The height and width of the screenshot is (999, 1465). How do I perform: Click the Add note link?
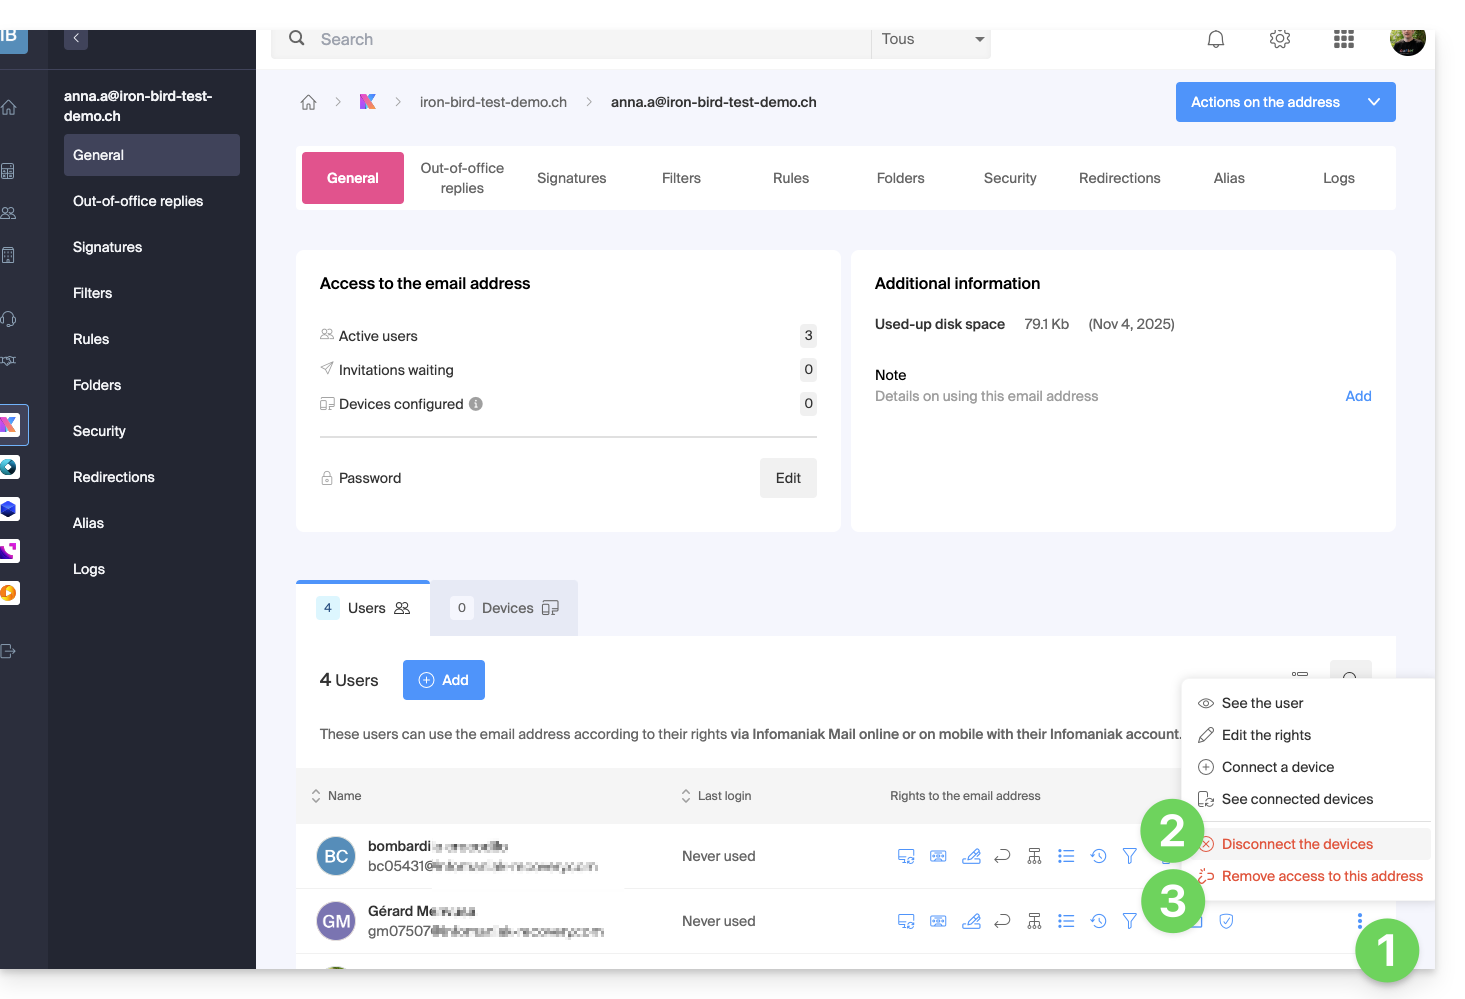coord(1358,396)
